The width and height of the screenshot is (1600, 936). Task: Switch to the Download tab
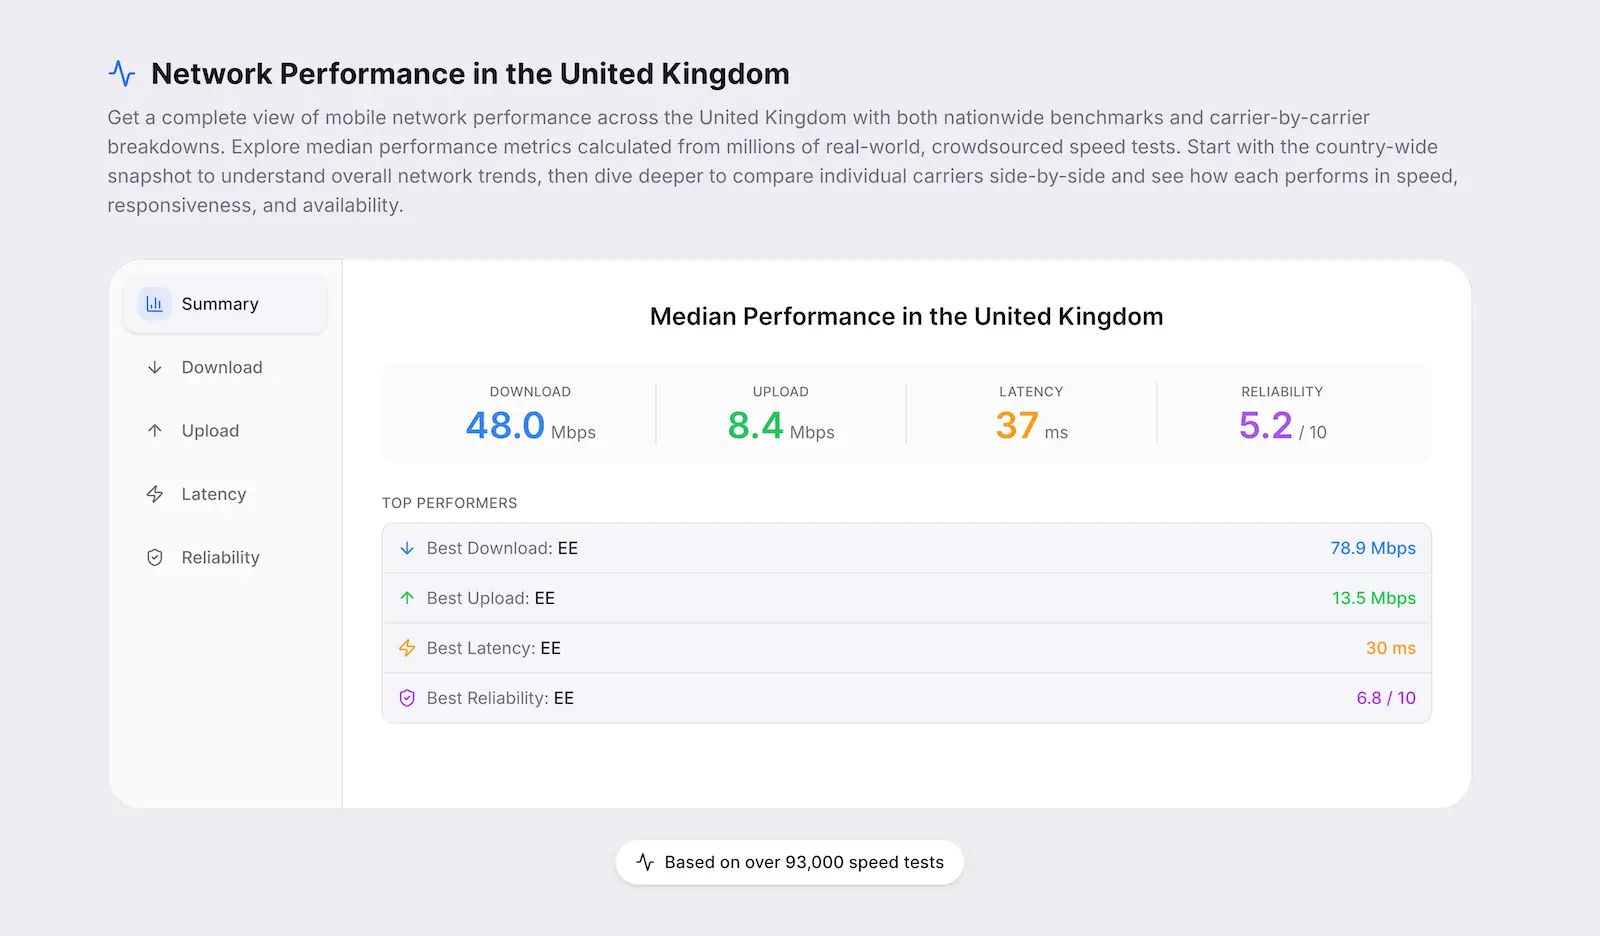222,367
